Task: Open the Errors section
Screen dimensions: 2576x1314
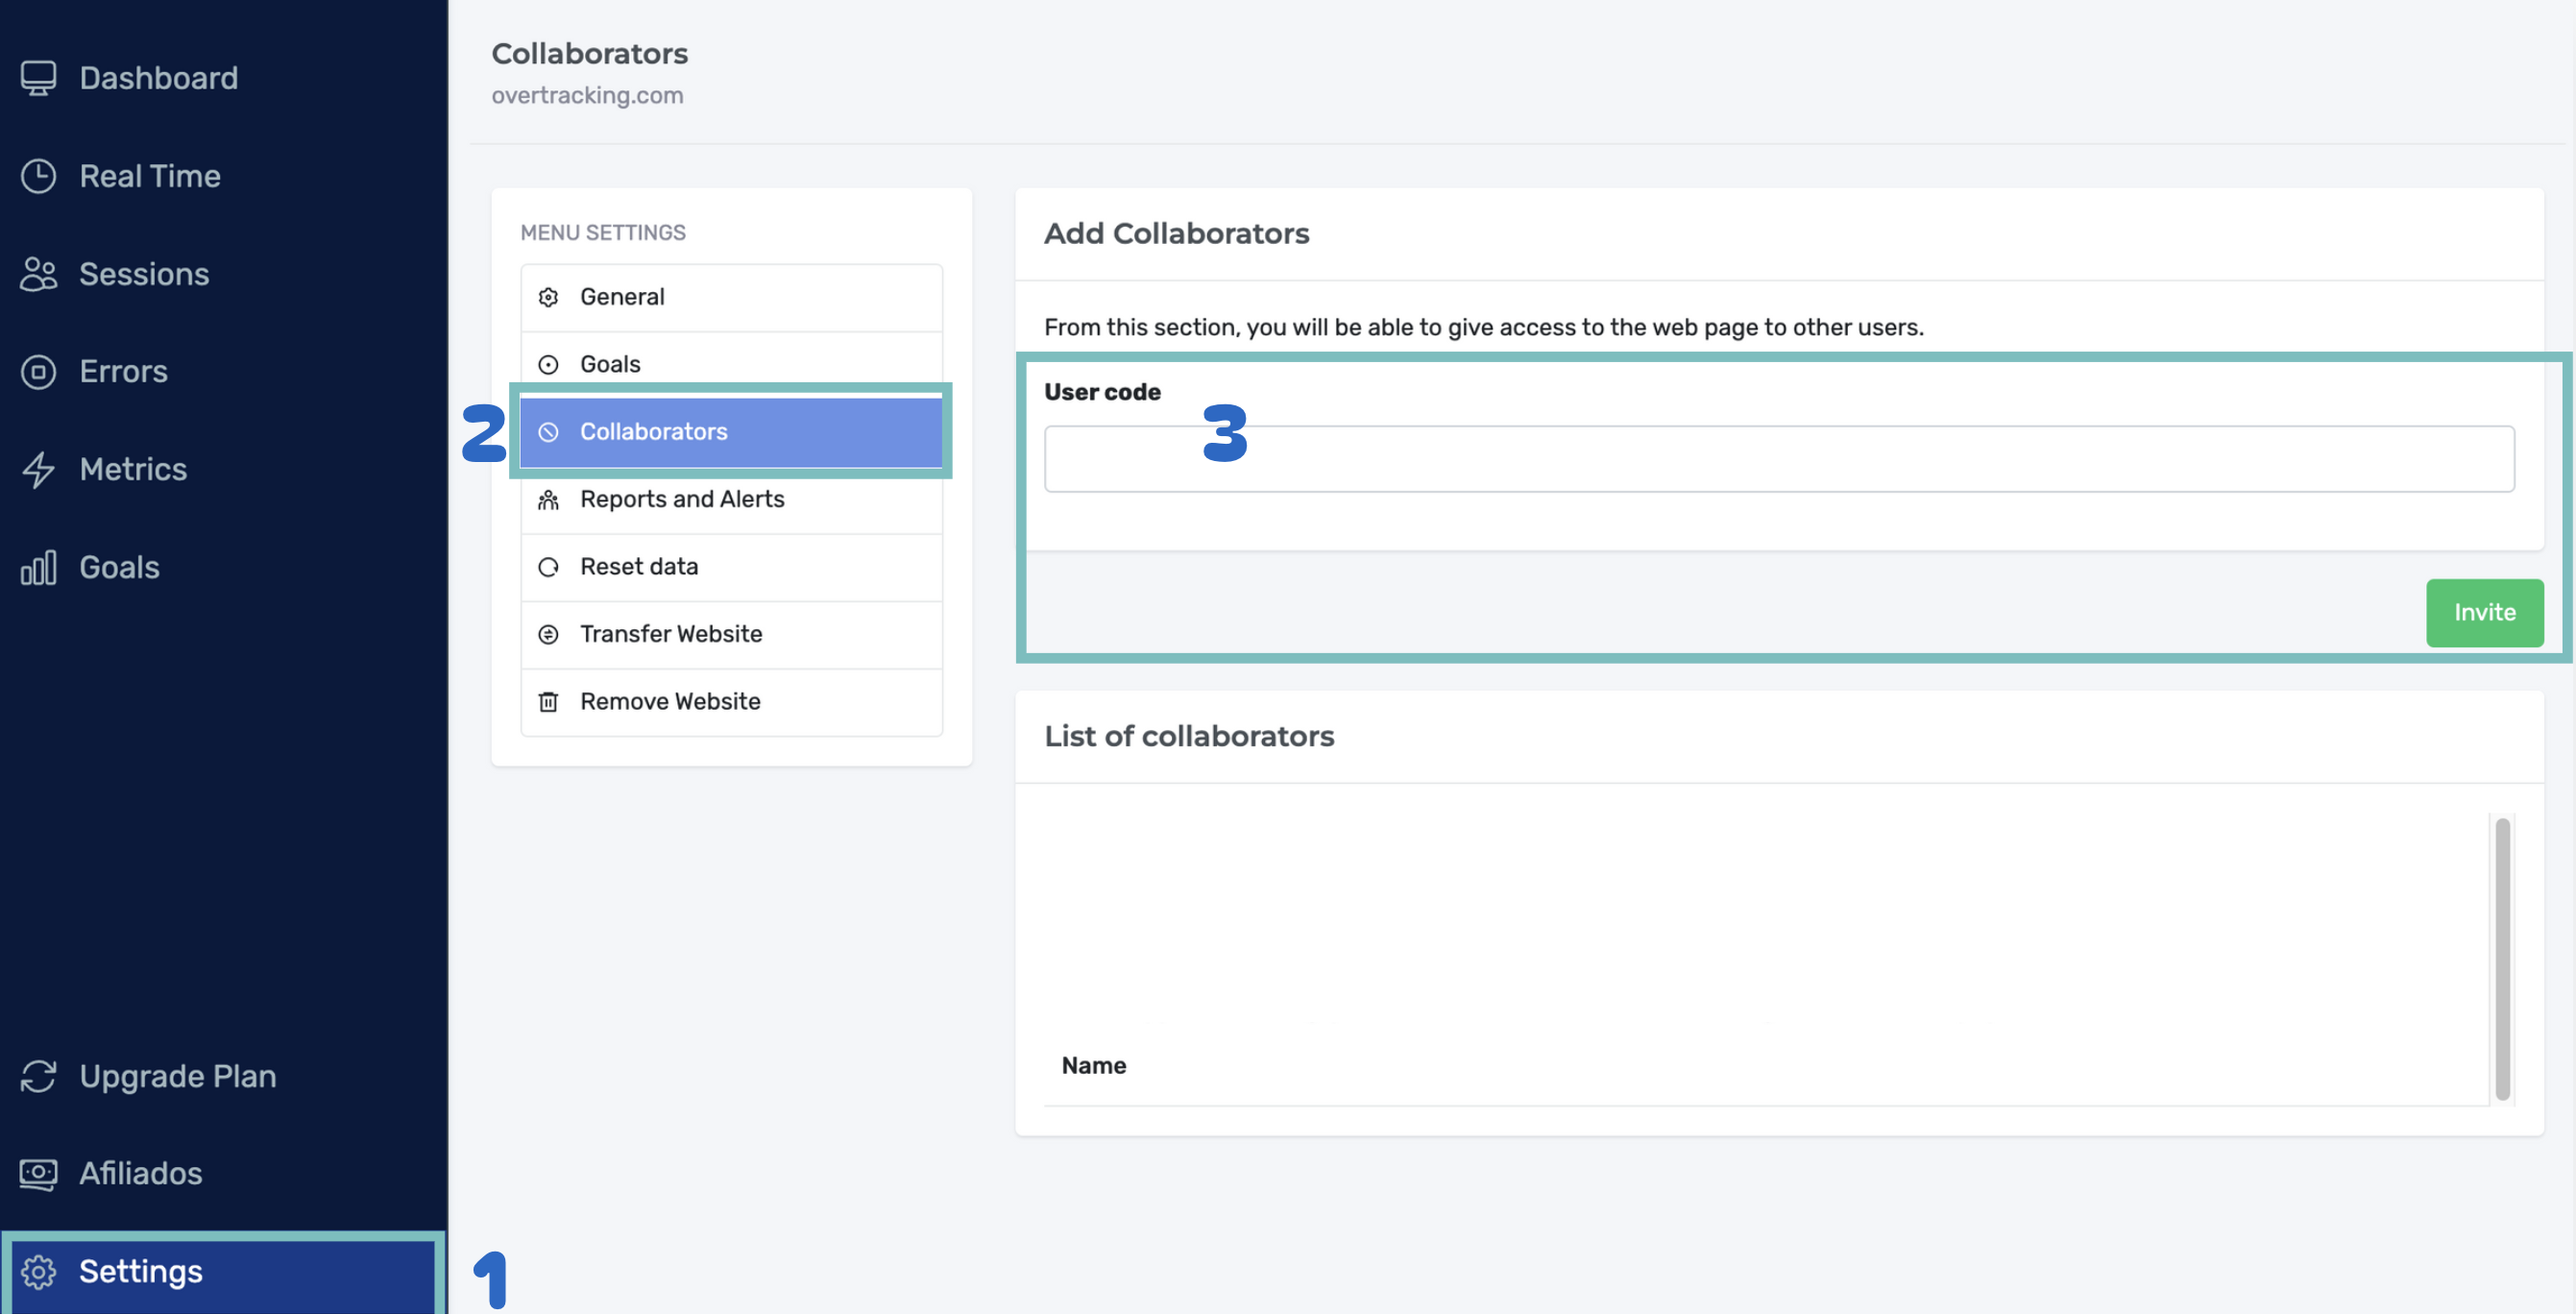Action: click(123, 372)
